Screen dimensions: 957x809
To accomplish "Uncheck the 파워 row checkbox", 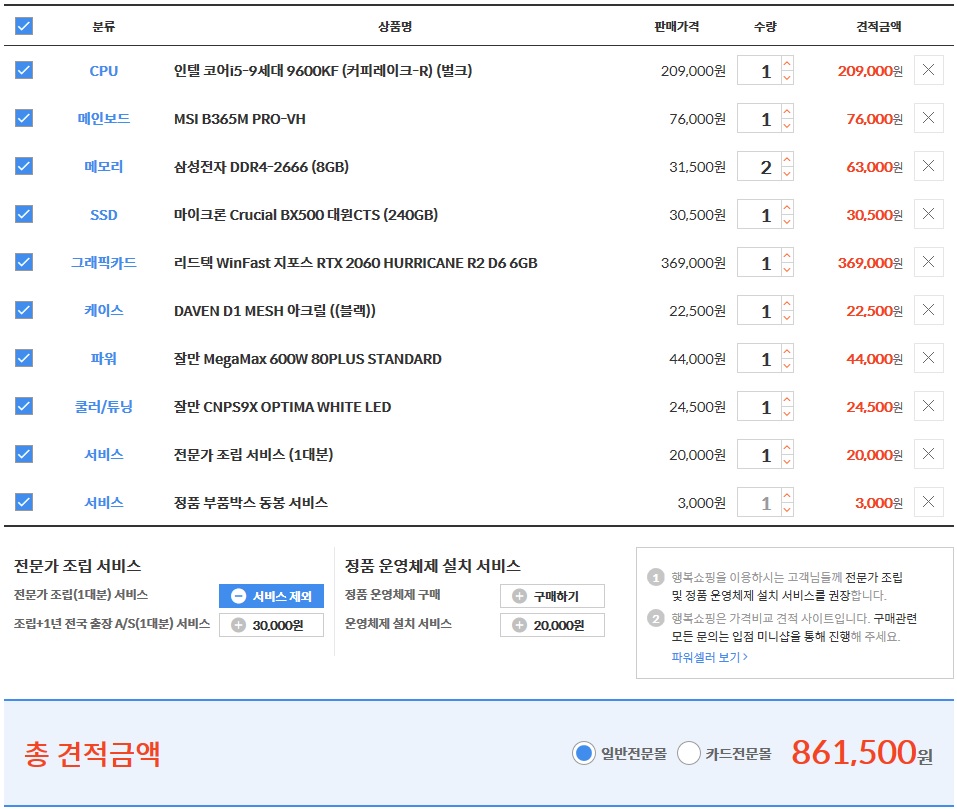I will pos(24,358).
